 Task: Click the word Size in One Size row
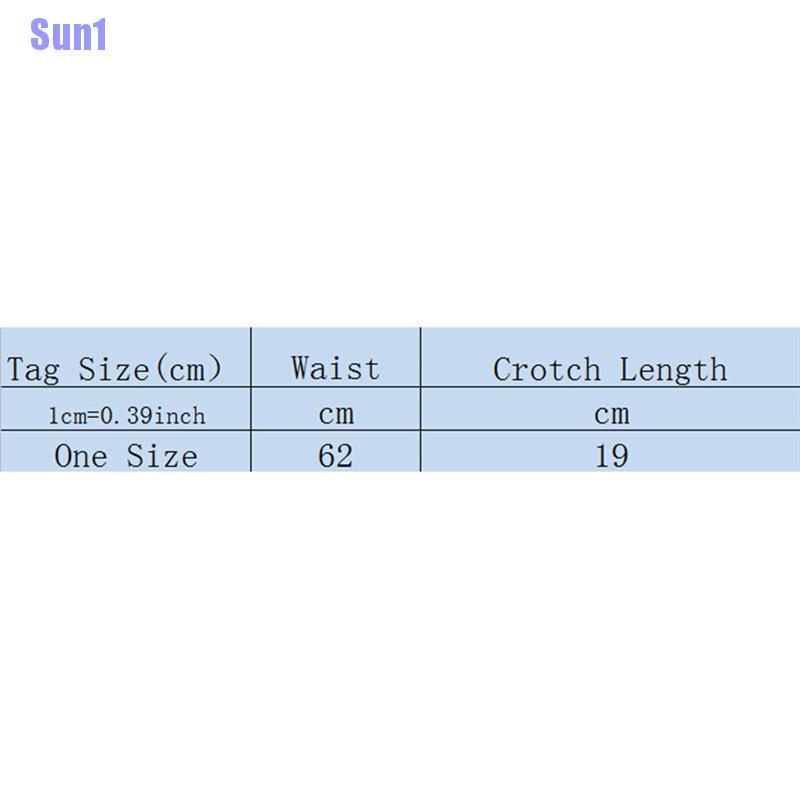(161, 456)
